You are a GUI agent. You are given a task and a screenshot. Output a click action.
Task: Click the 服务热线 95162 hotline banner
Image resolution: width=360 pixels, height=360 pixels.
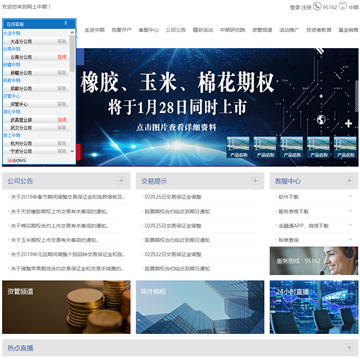pos(314,261)
